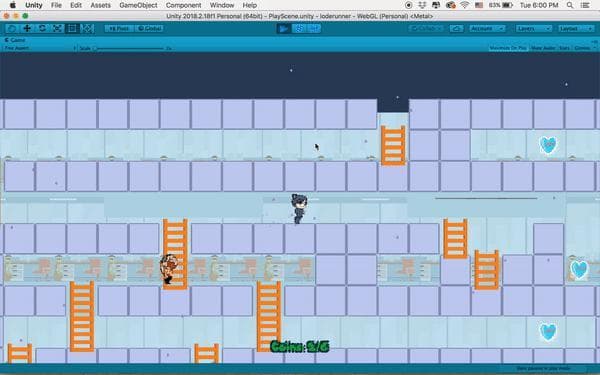Click the enemy character on the ladder
The width and height of the screenshot is (600, 375).
click(x=169, y=269)
